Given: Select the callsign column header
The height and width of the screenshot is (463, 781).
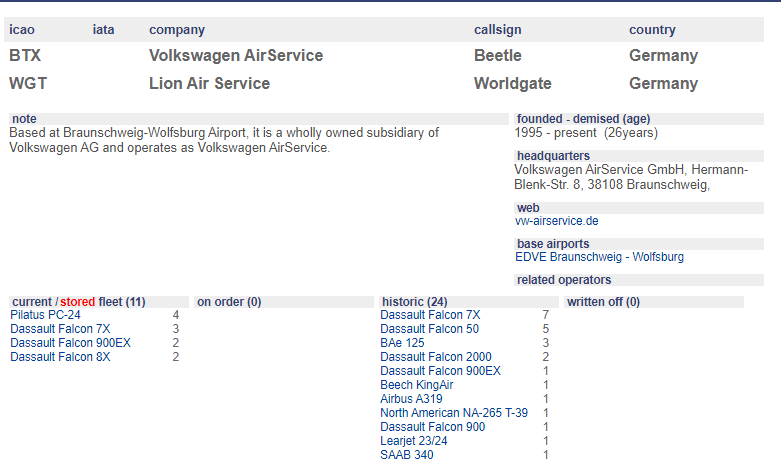Looking at the screenshot, I should pos(498,30).
